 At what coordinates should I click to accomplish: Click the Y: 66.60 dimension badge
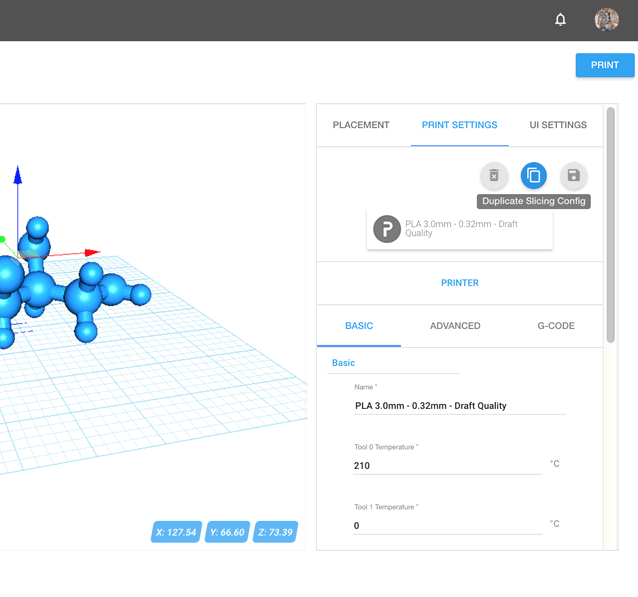[227, 532]
